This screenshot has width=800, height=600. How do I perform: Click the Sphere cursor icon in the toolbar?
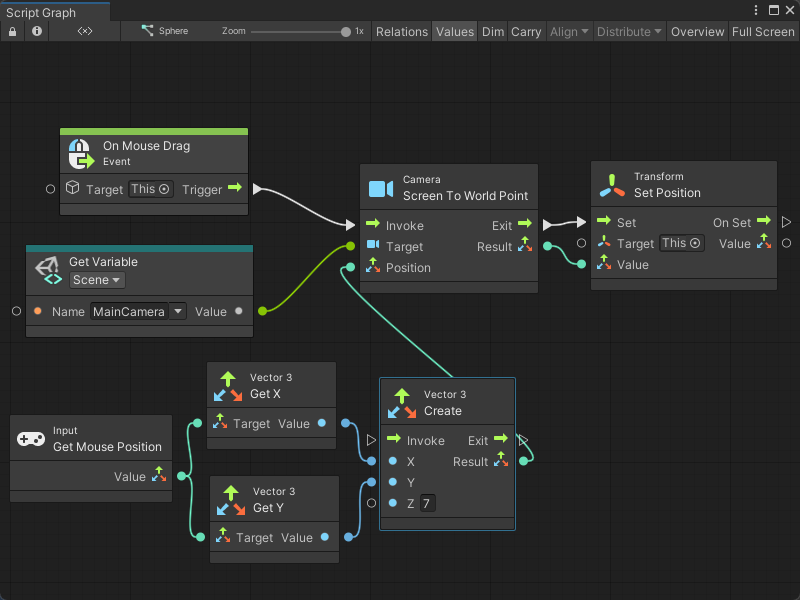148,31
